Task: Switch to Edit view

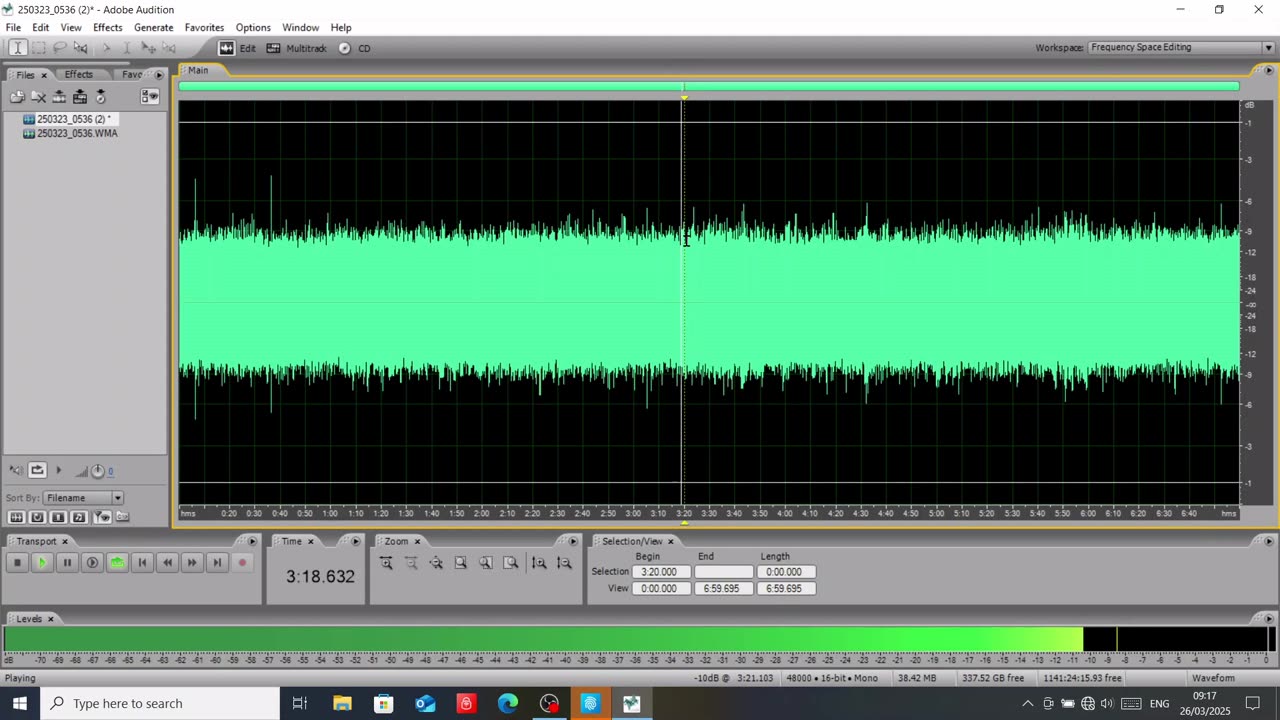Action: pos(237,48)
